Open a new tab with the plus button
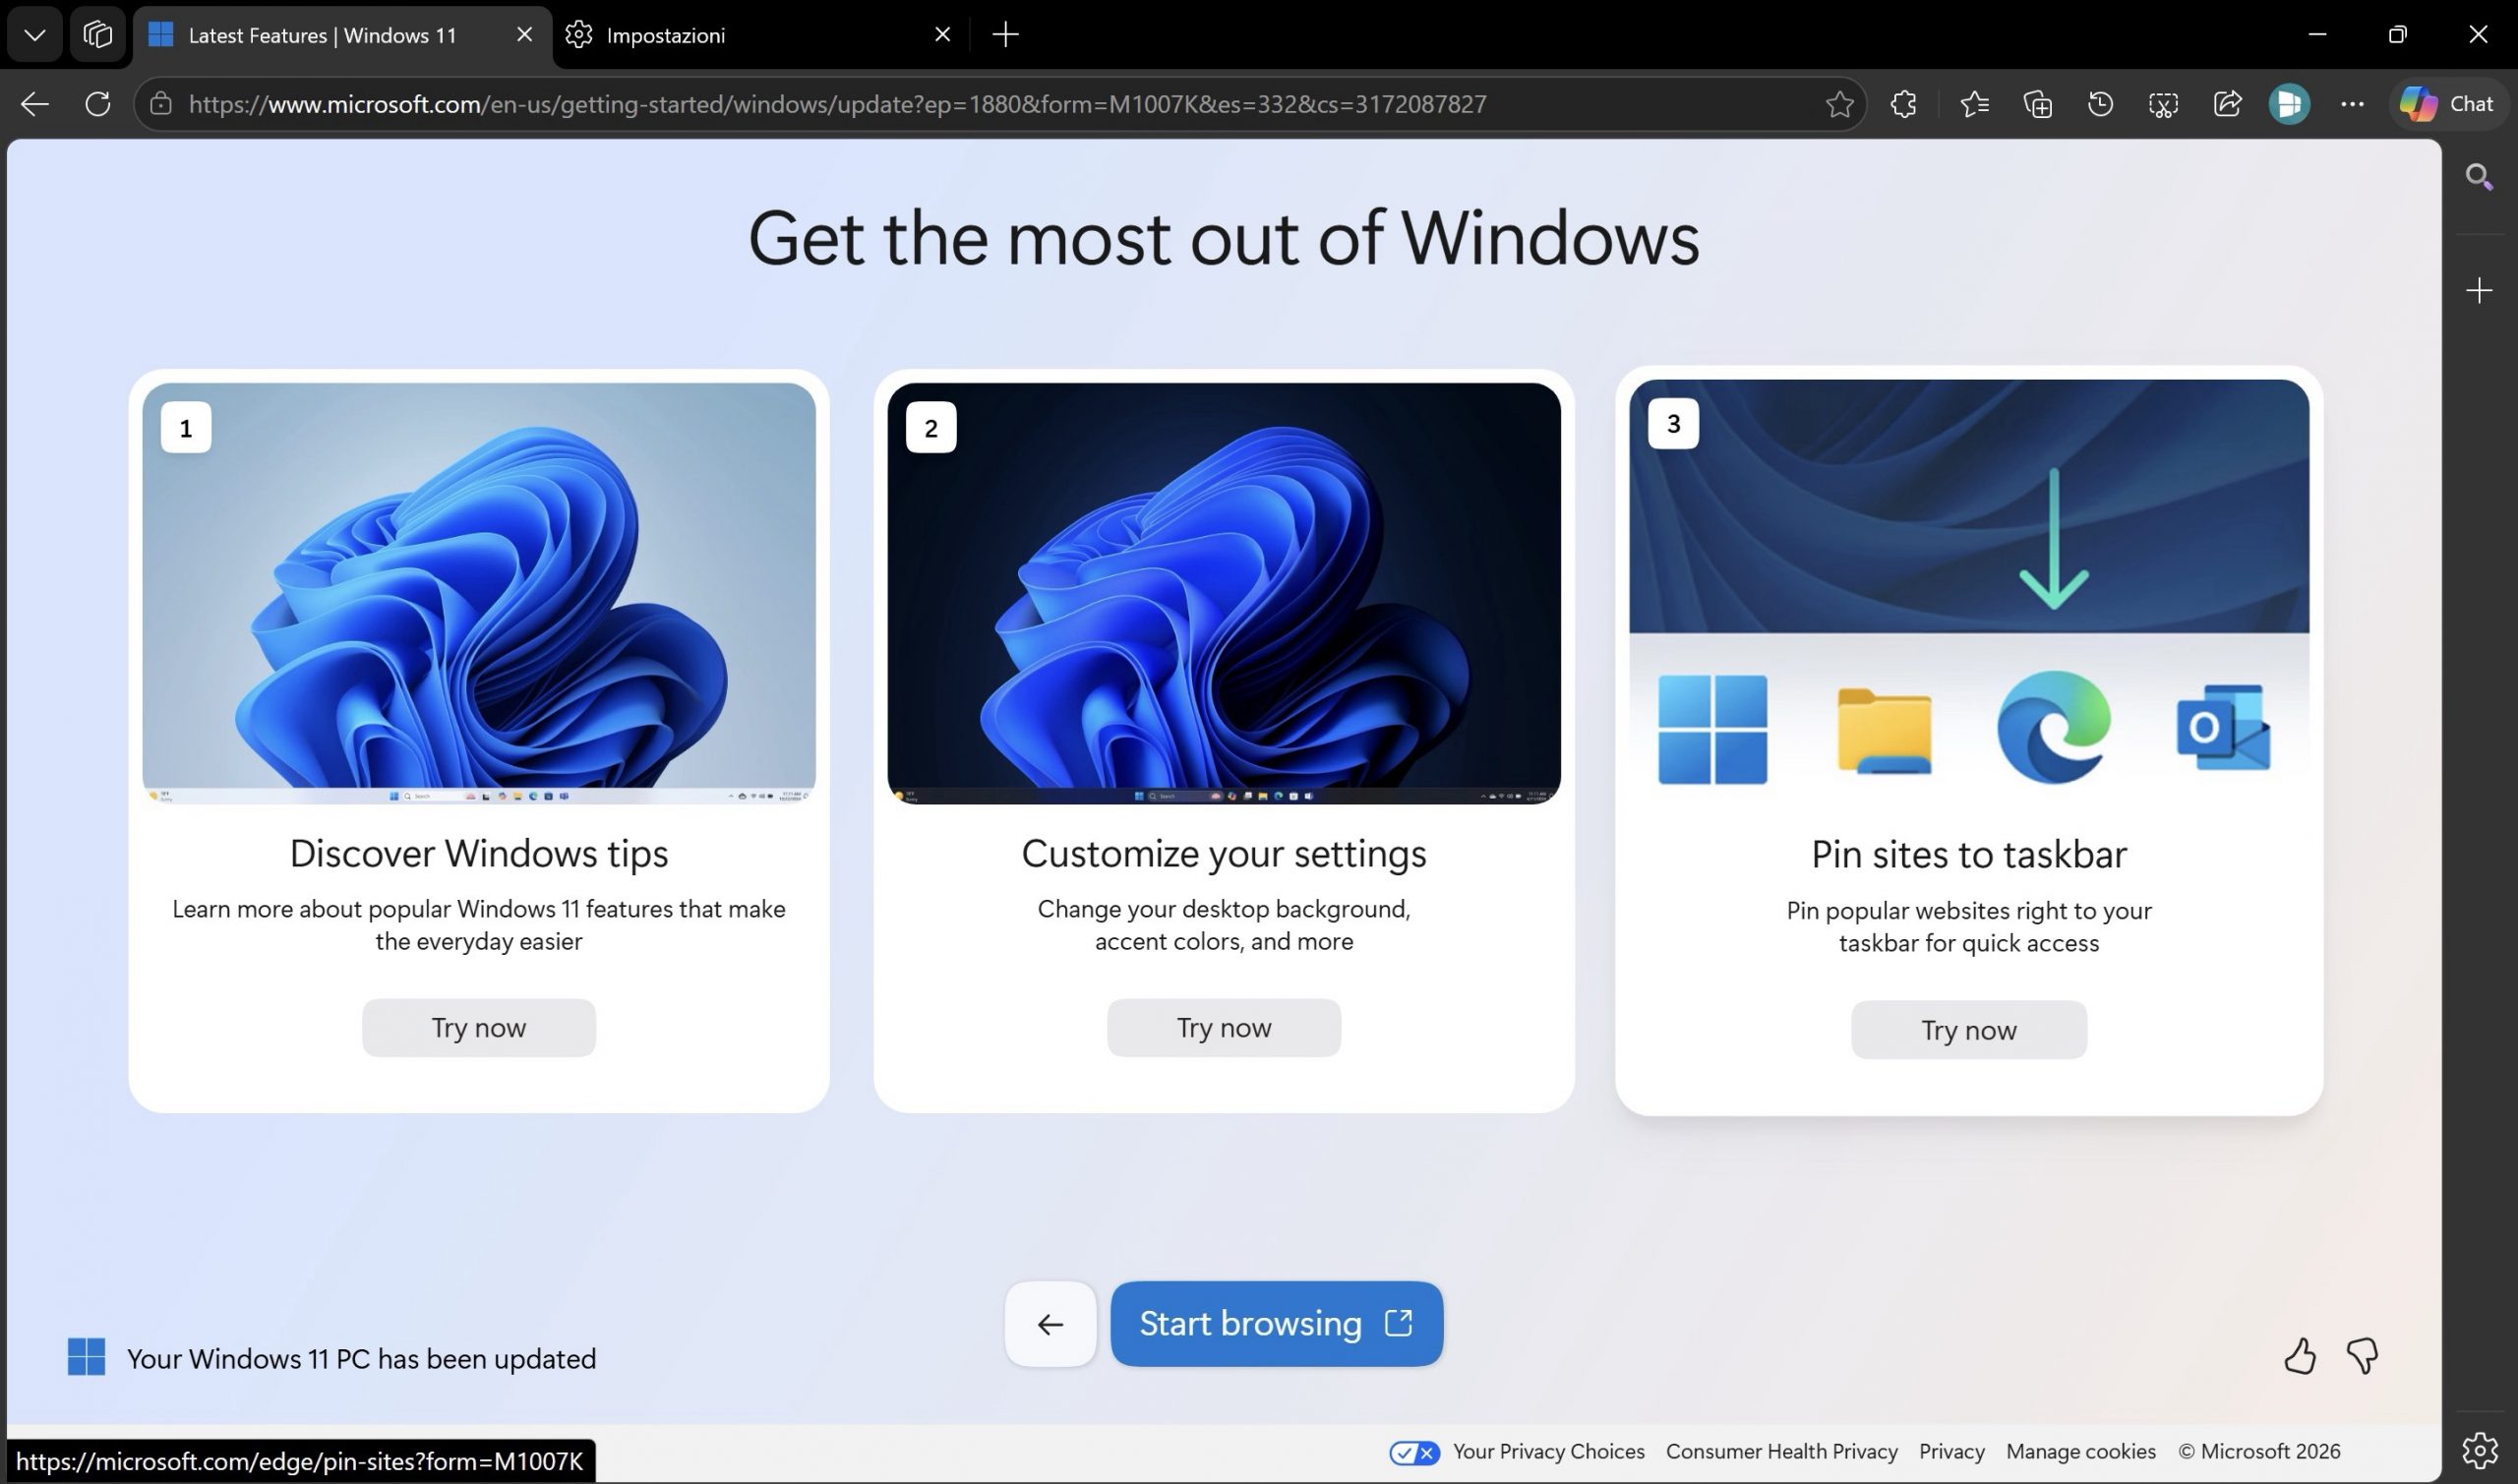This screenshot has width=2518, height=1484. tap(1005, 35)
